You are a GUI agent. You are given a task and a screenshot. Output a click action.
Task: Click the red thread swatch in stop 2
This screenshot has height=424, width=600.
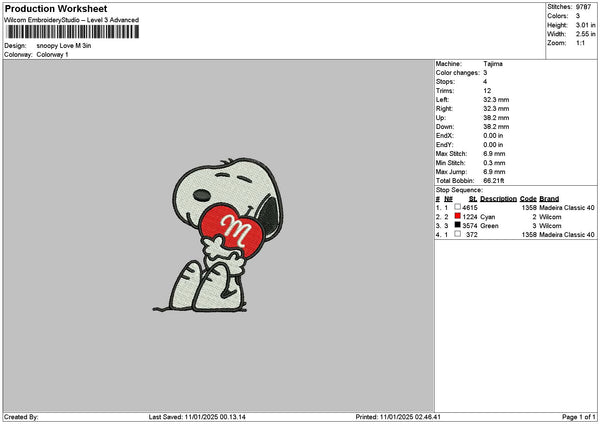(457, 216)
